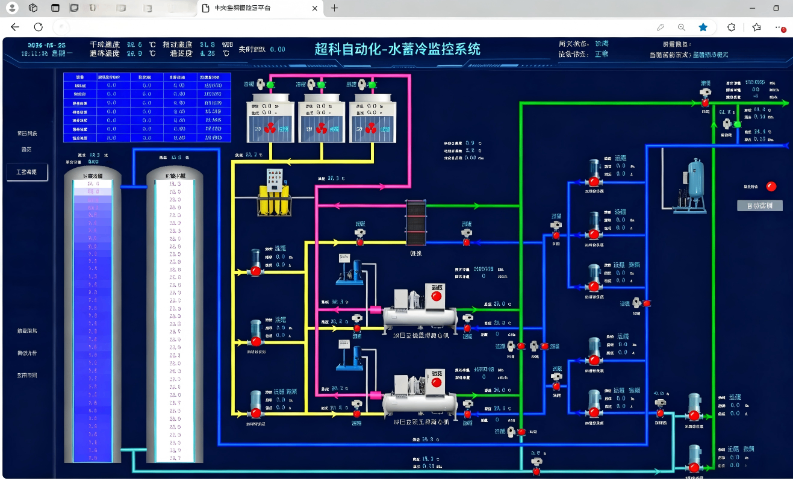Click the plate heat exchanger graphic
The image size is (793, 479).
[416, 223]
